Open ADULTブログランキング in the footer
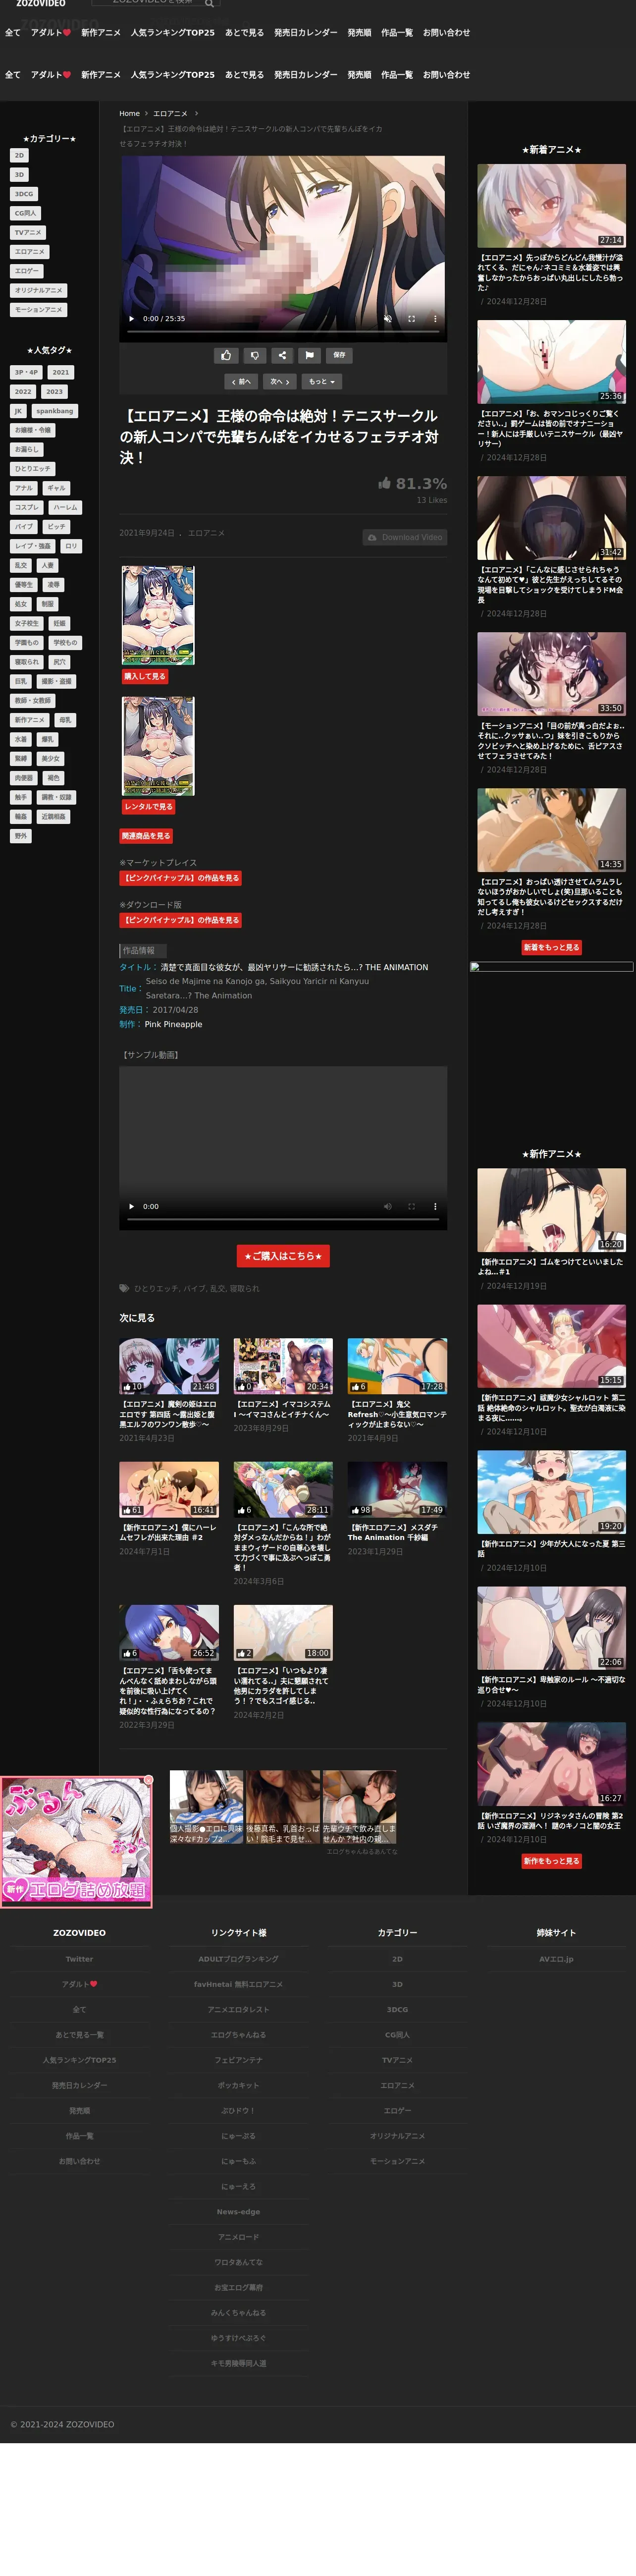The image size is (636, 2576). click(238, 1959)
